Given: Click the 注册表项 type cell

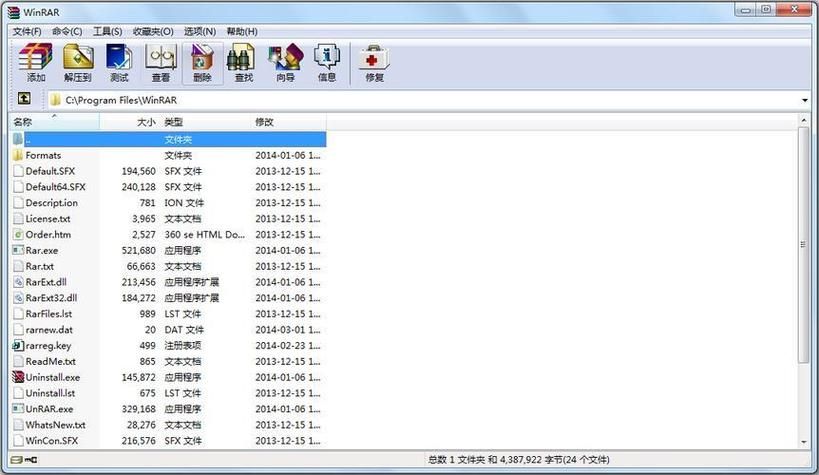Looking at the screenshot, I should pyautogui.click(x=182, y=345).
